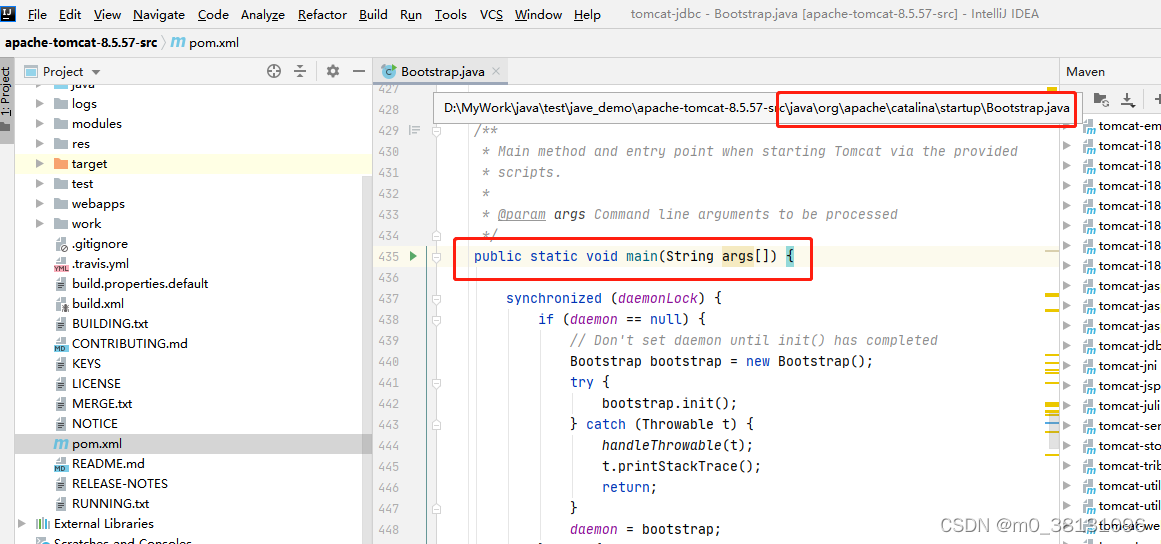Click the CONTRIBUTING.md markdown icon
Viewport: 1161px width, 544px height.
(61, 343)
